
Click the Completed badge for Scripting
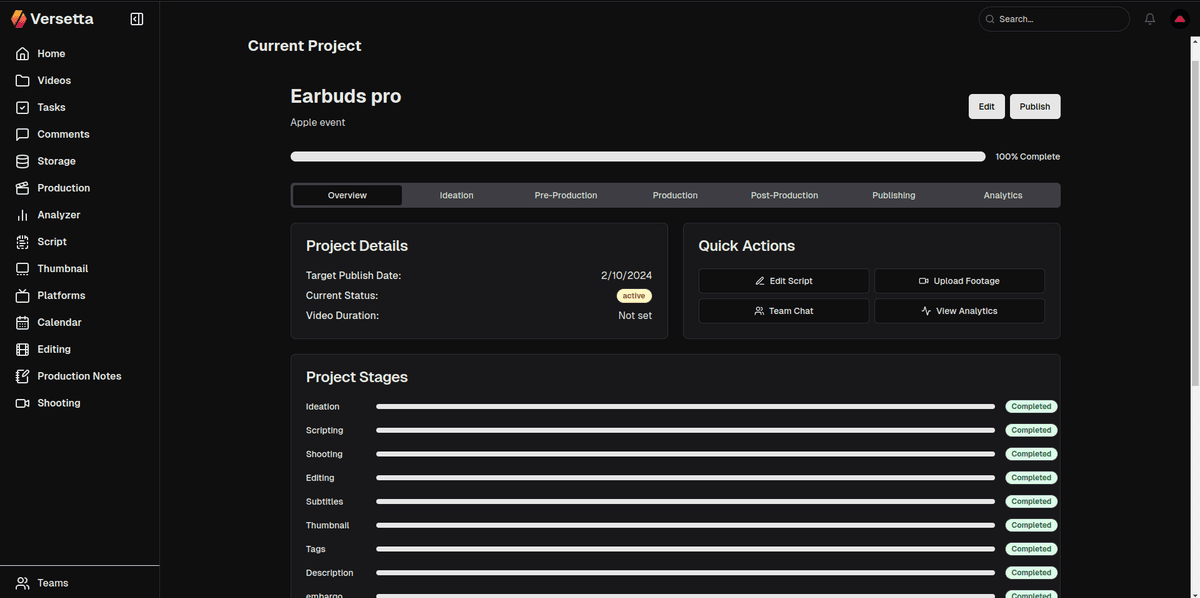[1031, 430]
